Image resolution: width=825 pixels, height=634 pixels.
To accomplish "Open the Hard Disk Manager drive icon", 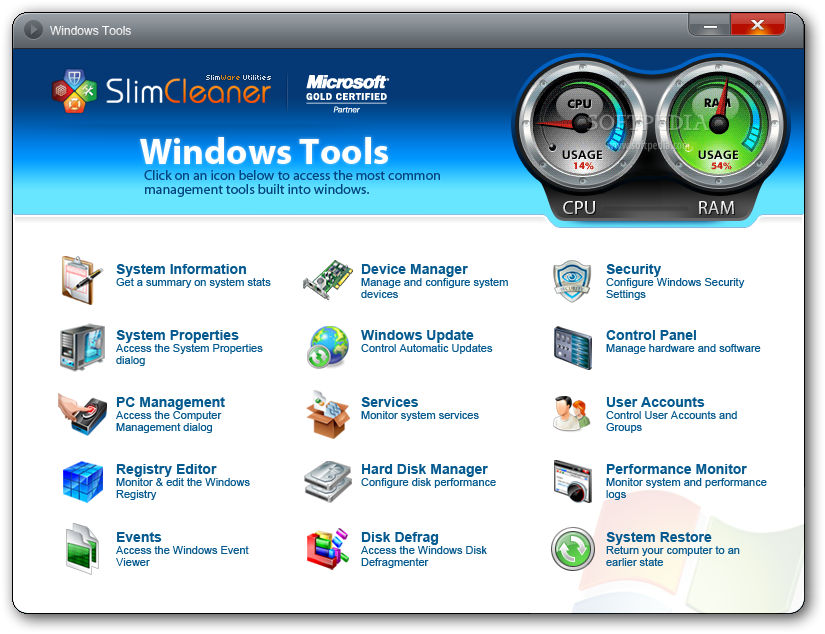I will 328,481.
